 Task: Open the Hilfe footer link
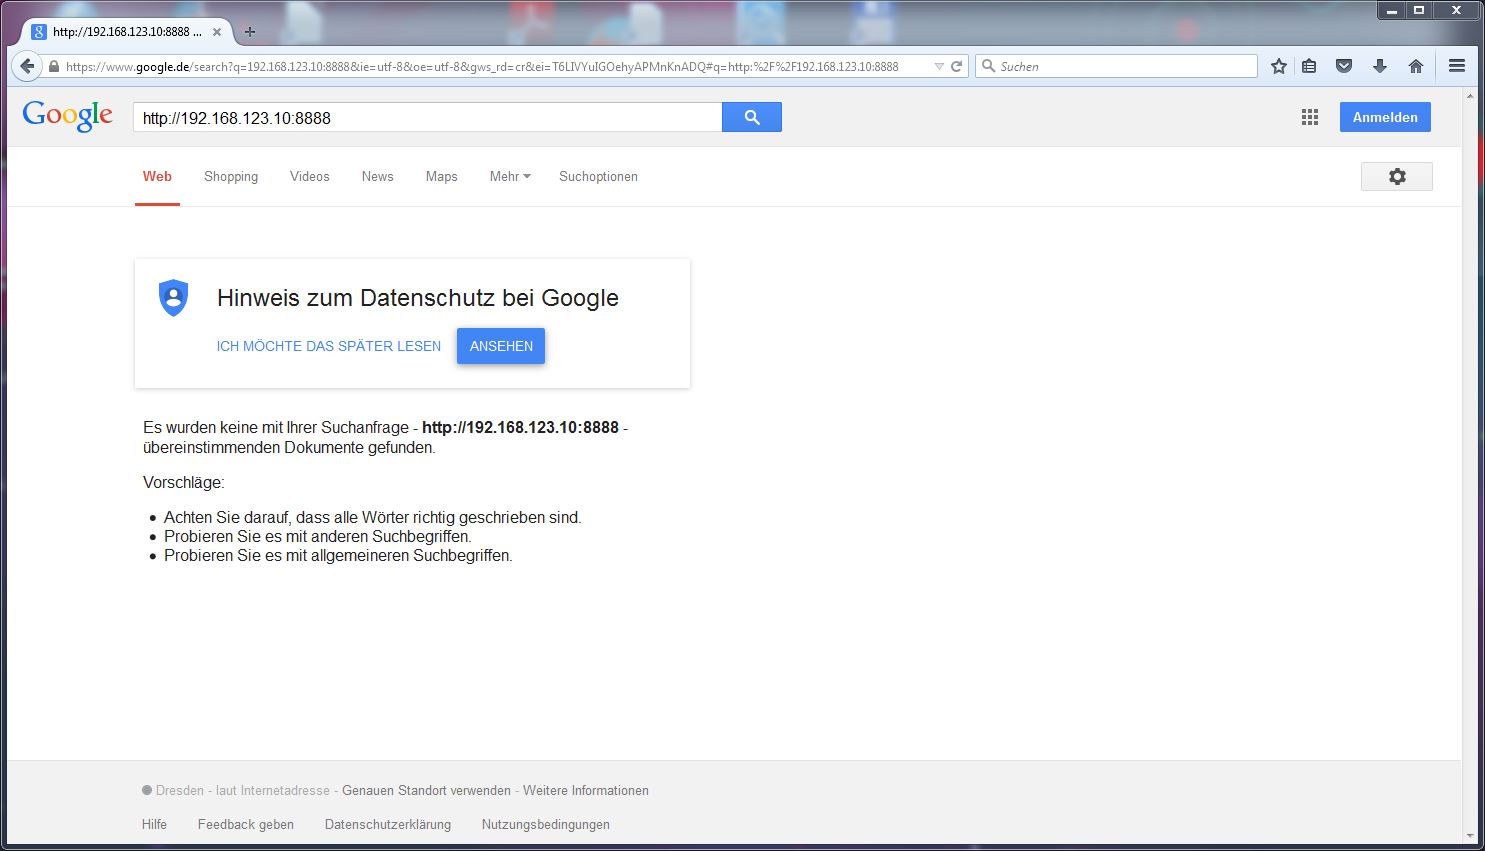tap(154, 824)
